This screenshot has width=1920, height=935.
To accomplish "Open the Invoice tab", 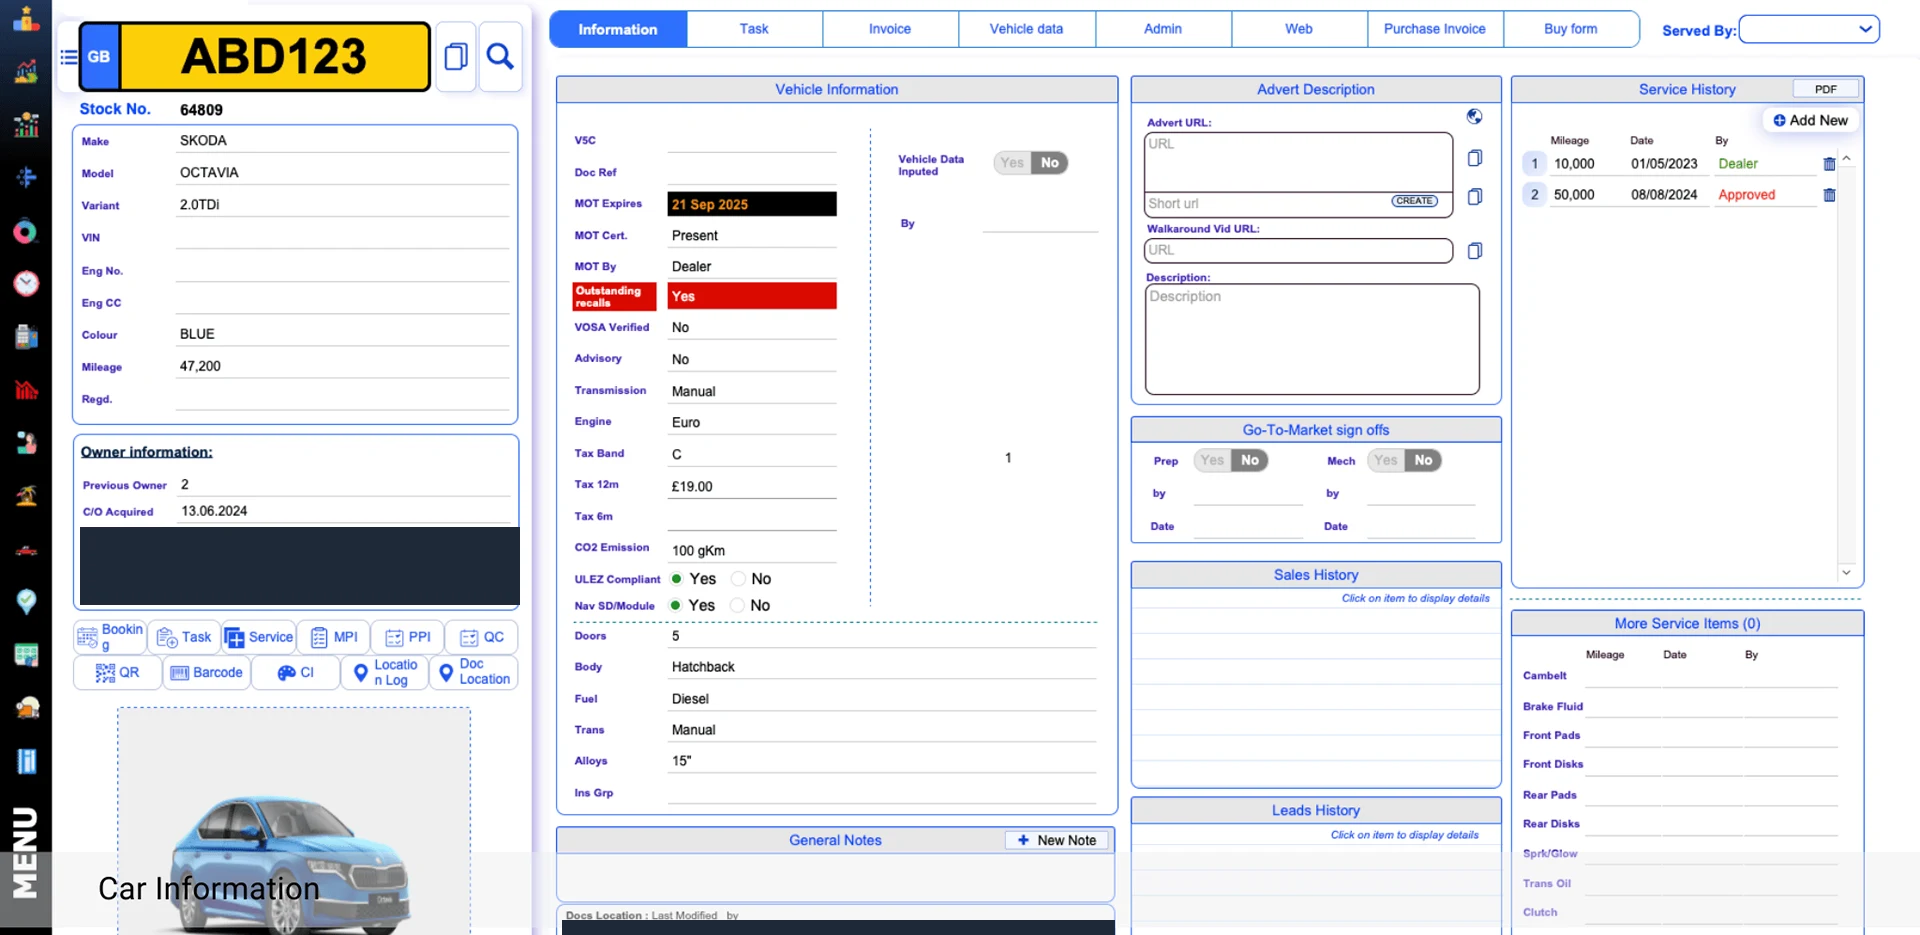I will point(890,29).
